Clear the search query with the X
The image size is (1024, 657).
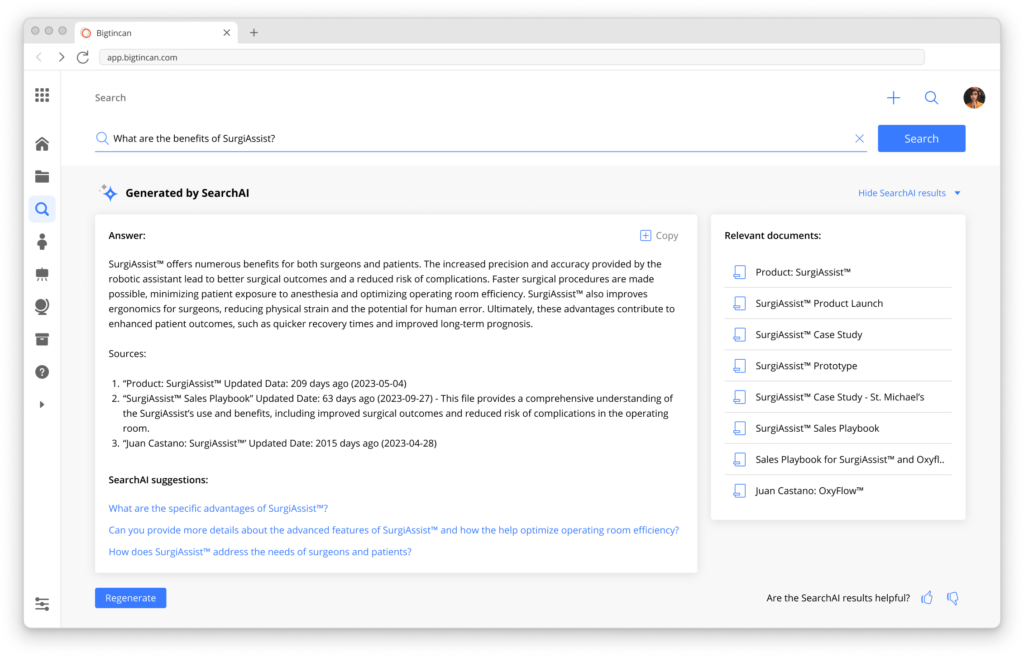click(859, 138)
